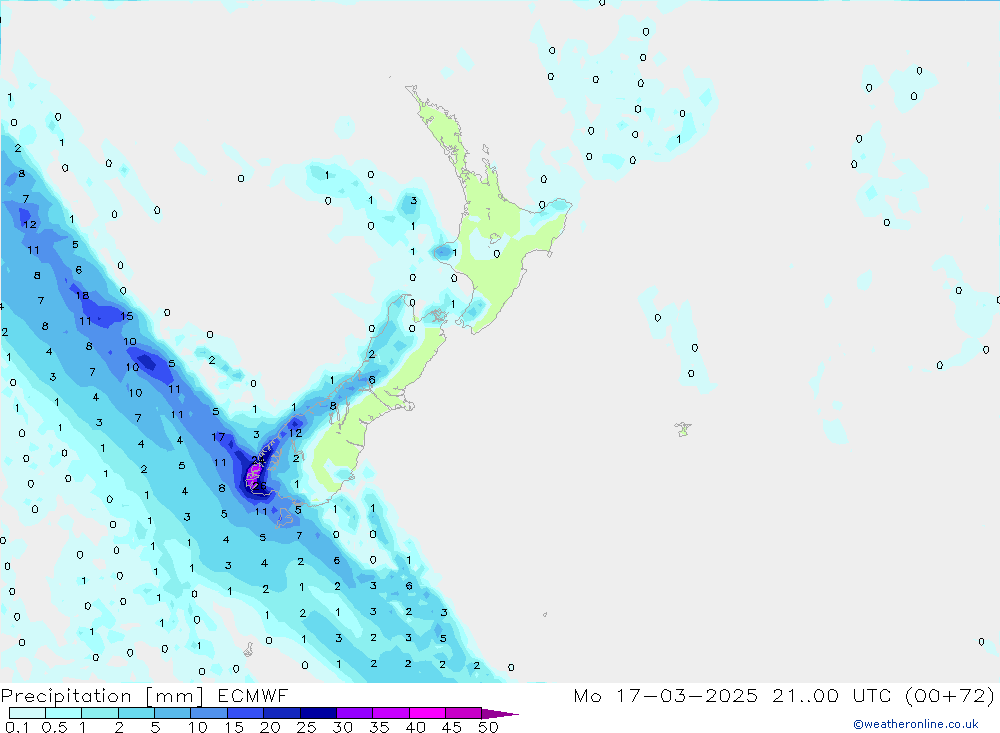
Task: Click the Chatham Islands outline on map
Action: [x=683, y=429]
